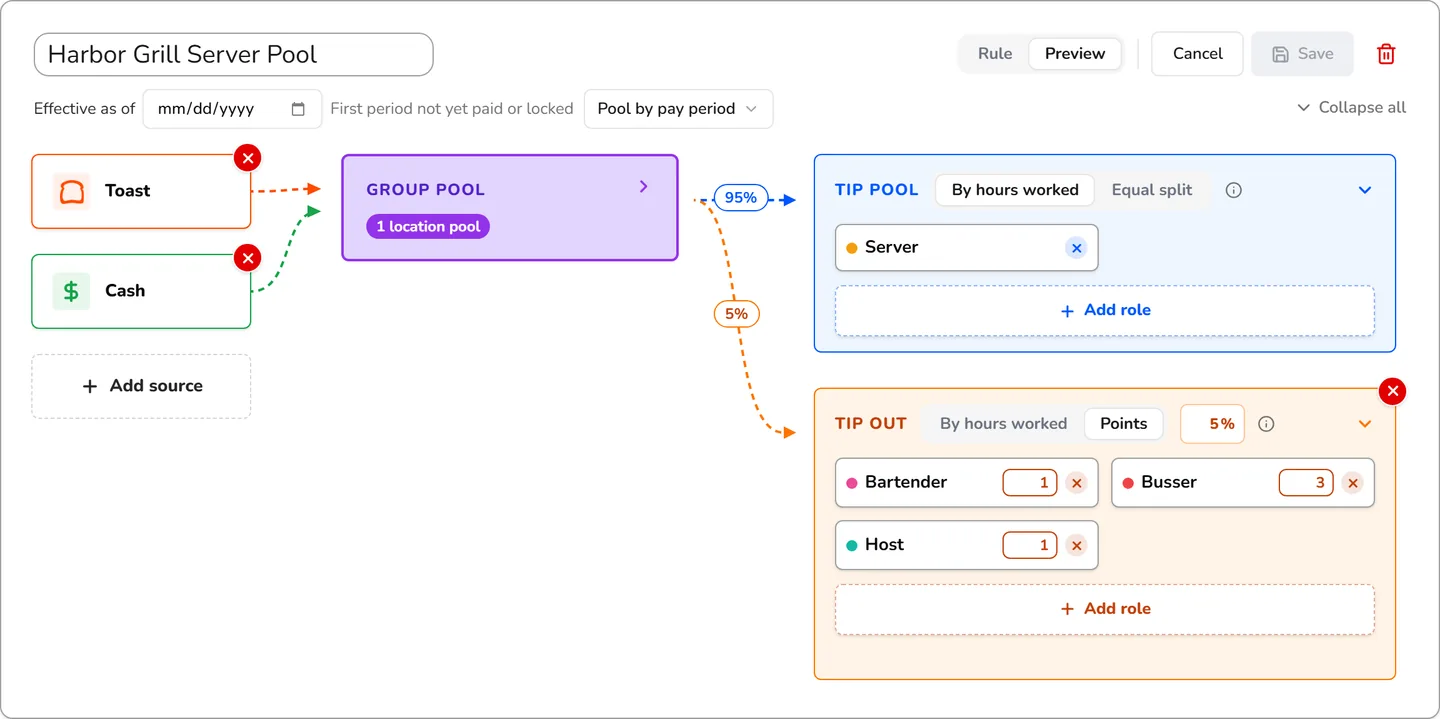Remove Host role from Tip Out
1440x719 pixels.
[x=1076, y=545]
